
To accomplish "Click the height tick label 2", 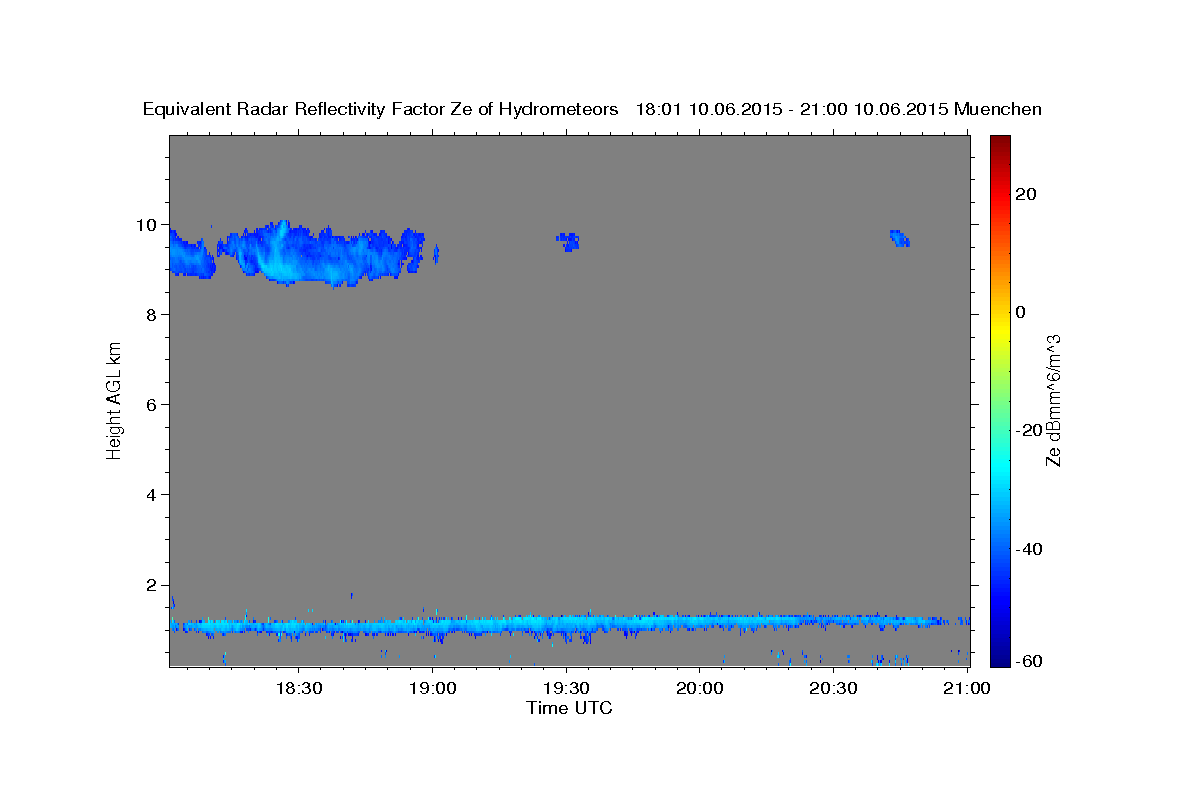I will tap(154, 585).
